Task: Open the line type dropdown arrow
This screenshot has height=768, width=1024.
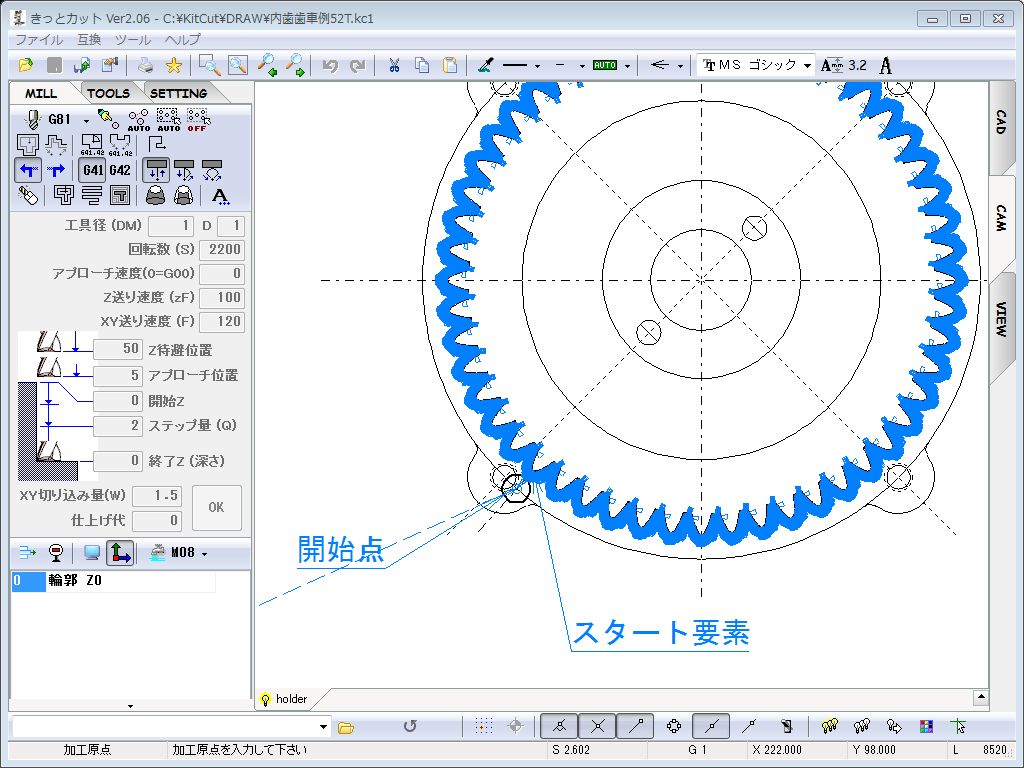Action: 537,66
